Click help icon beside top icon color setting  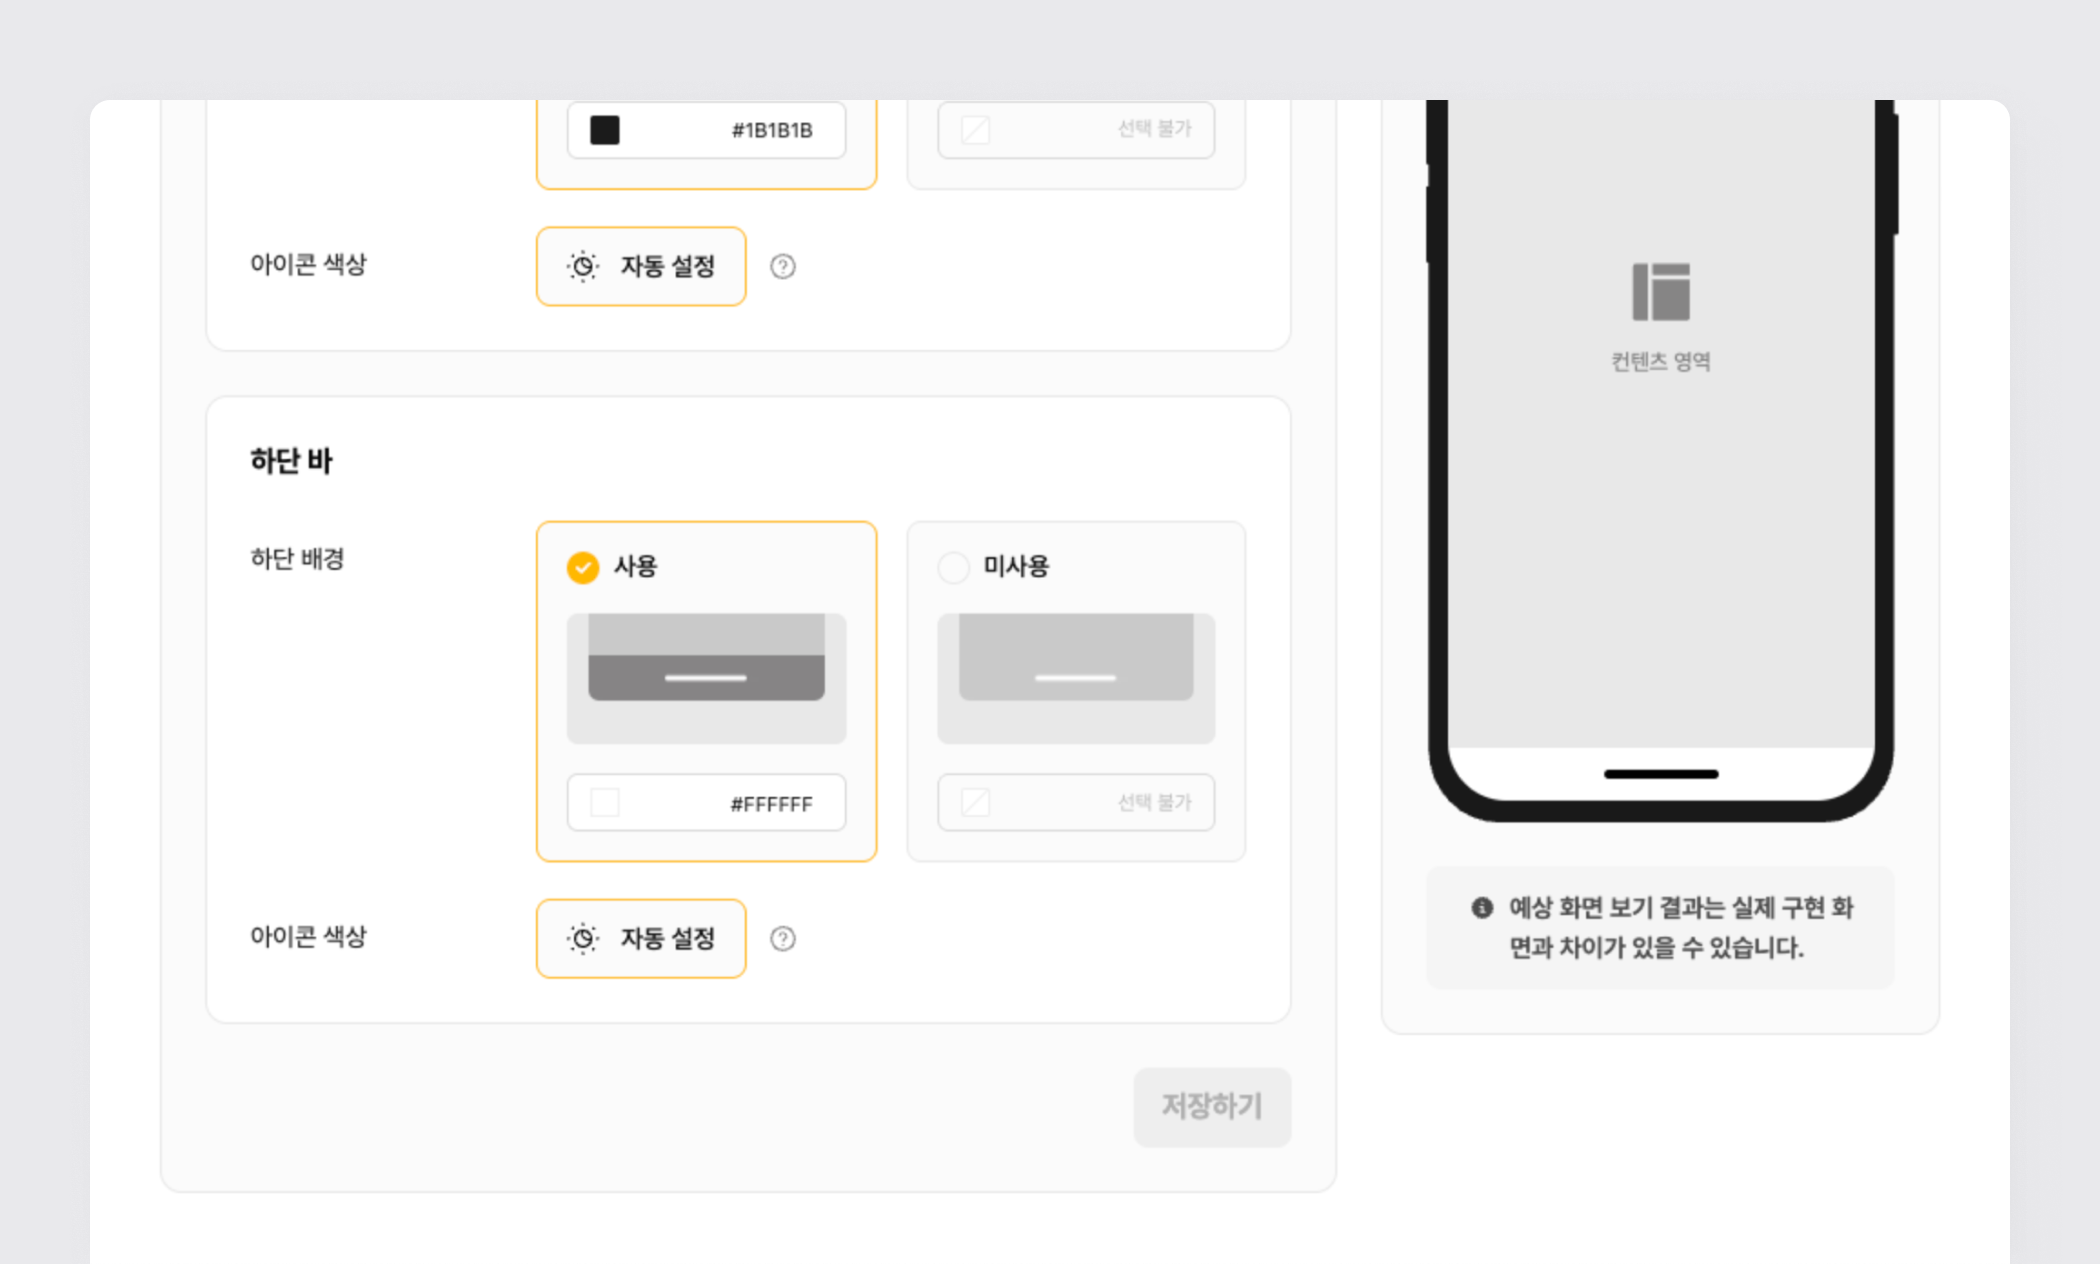[783, 267]
